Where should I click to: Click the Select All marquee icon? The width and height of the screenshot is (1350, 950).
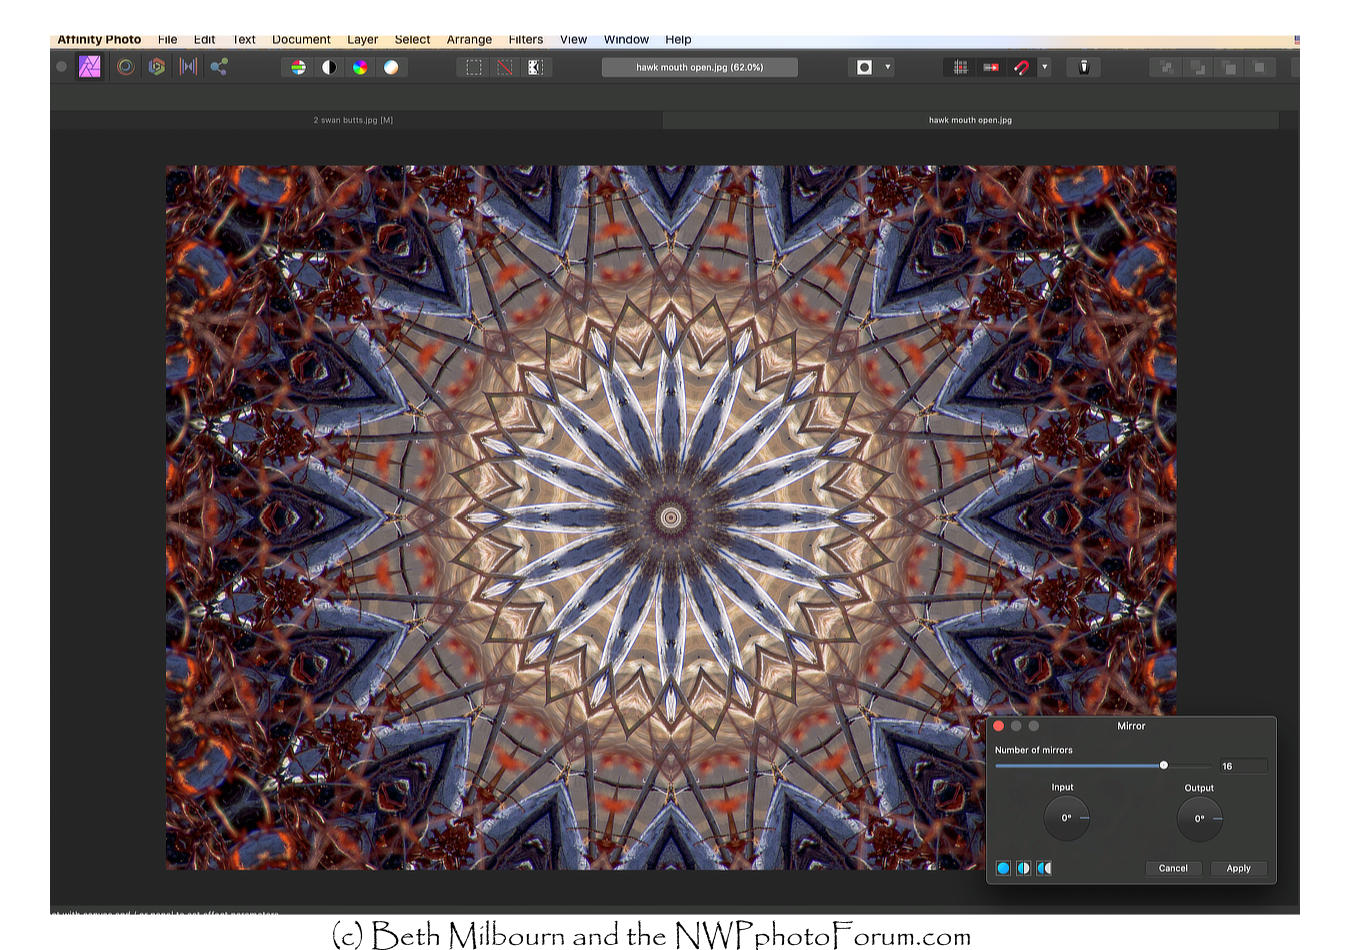pos(474,67)
